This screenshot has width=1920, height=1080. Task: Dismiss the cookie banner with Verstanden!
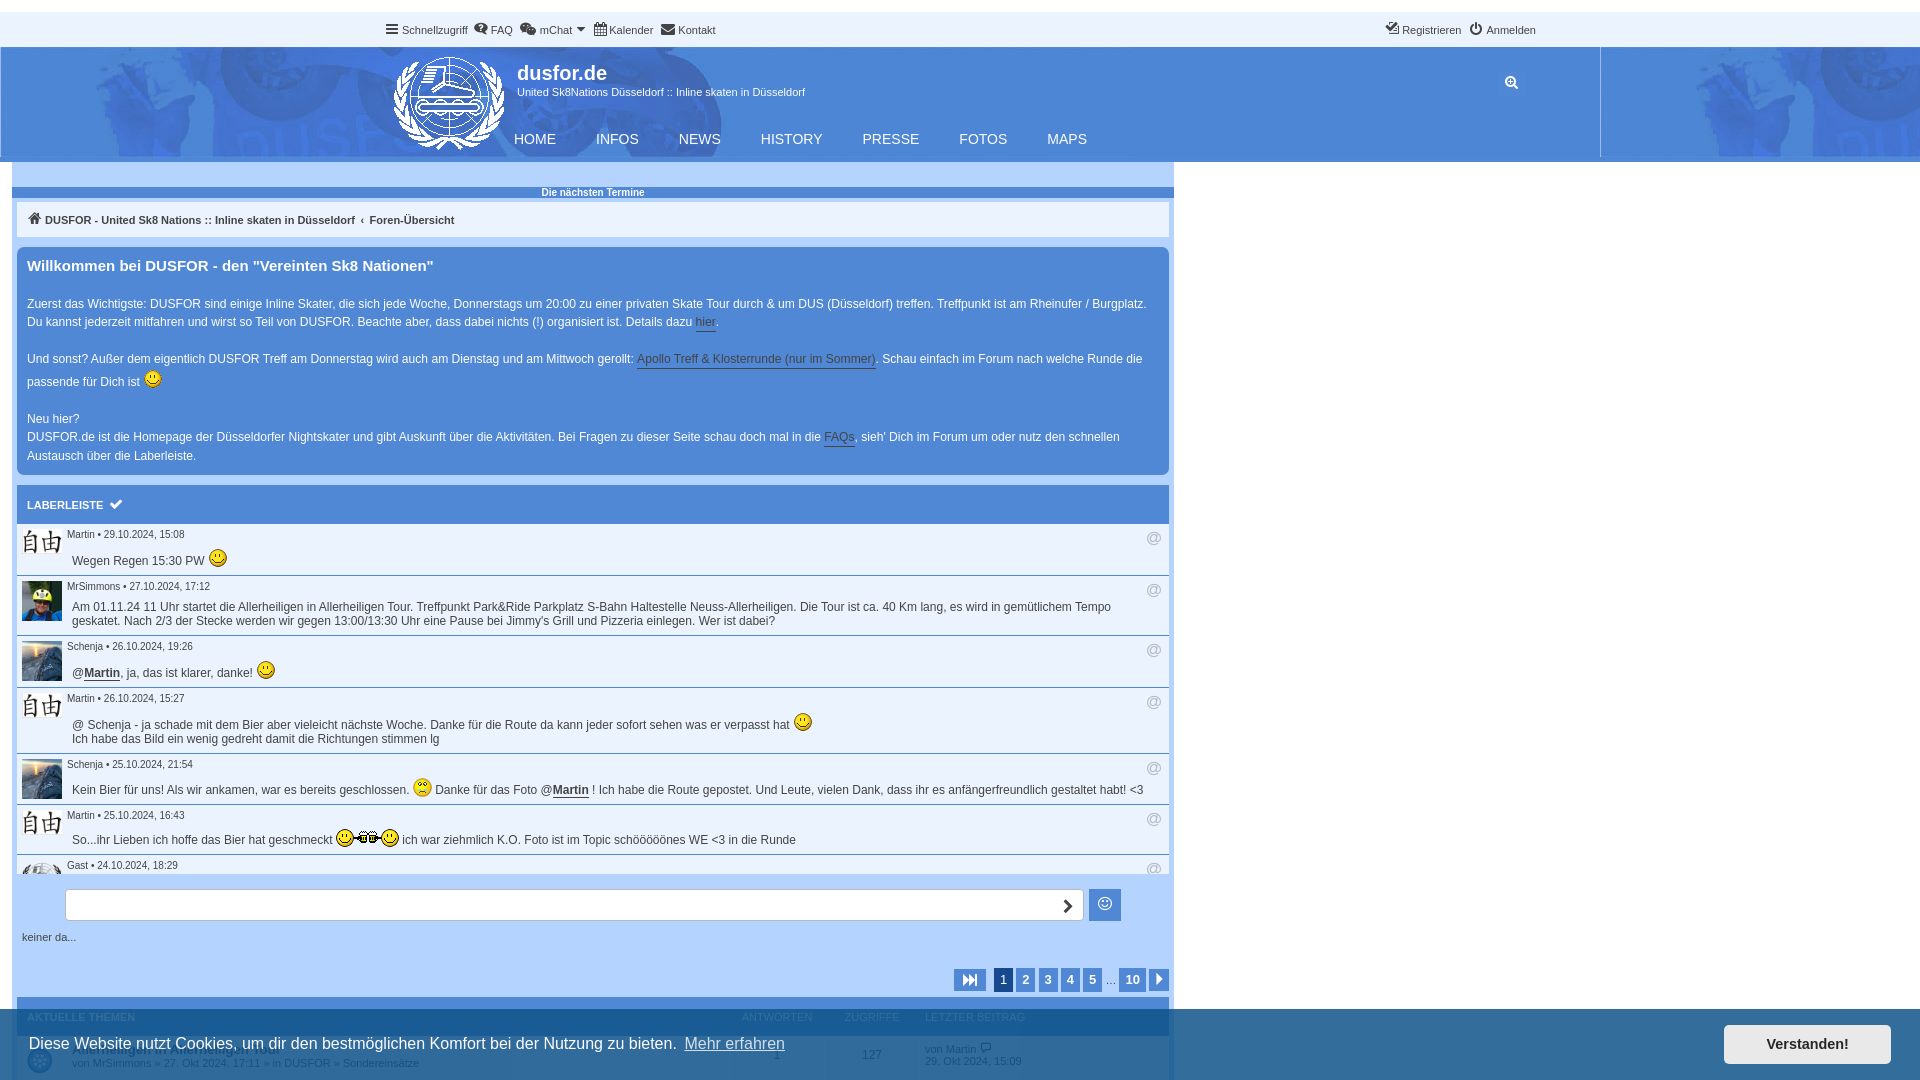(x=1807, y=1044)
